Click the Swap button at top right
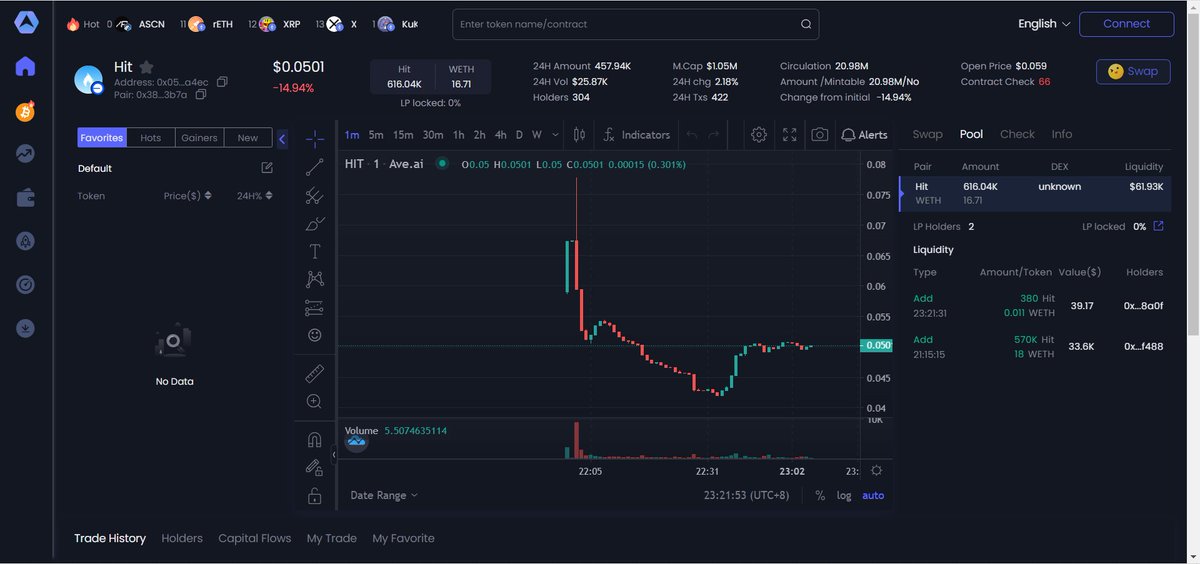The height and width of the screenshot is (564, 1200). point(1133,71)
